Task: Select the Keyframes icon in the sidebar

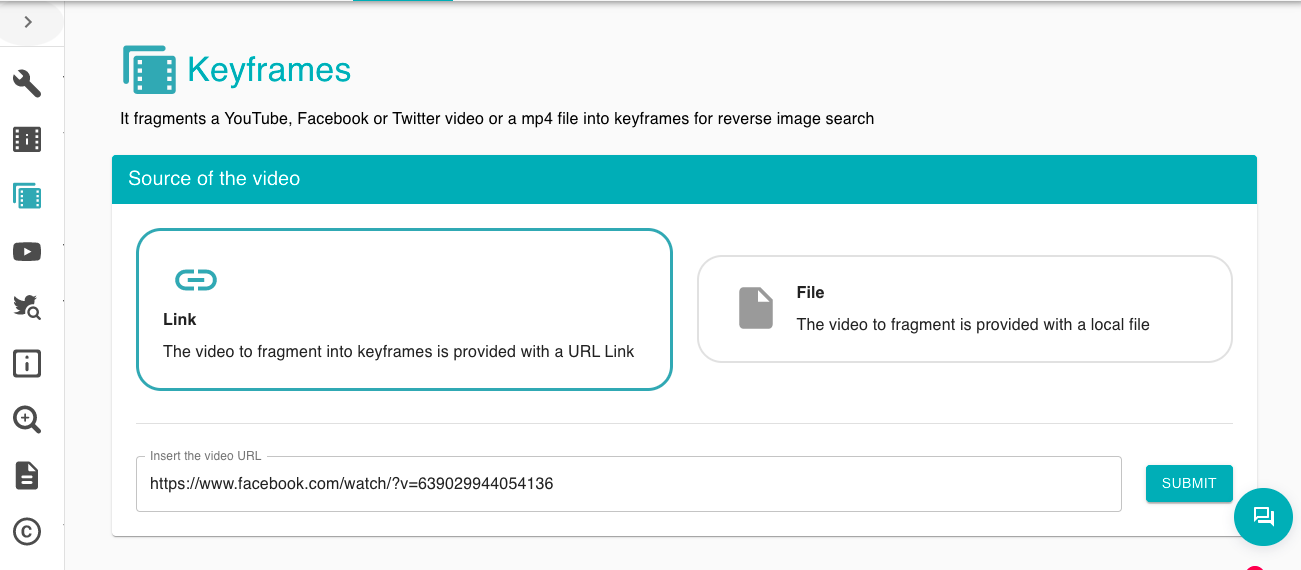Action: (x=27, y=196)
